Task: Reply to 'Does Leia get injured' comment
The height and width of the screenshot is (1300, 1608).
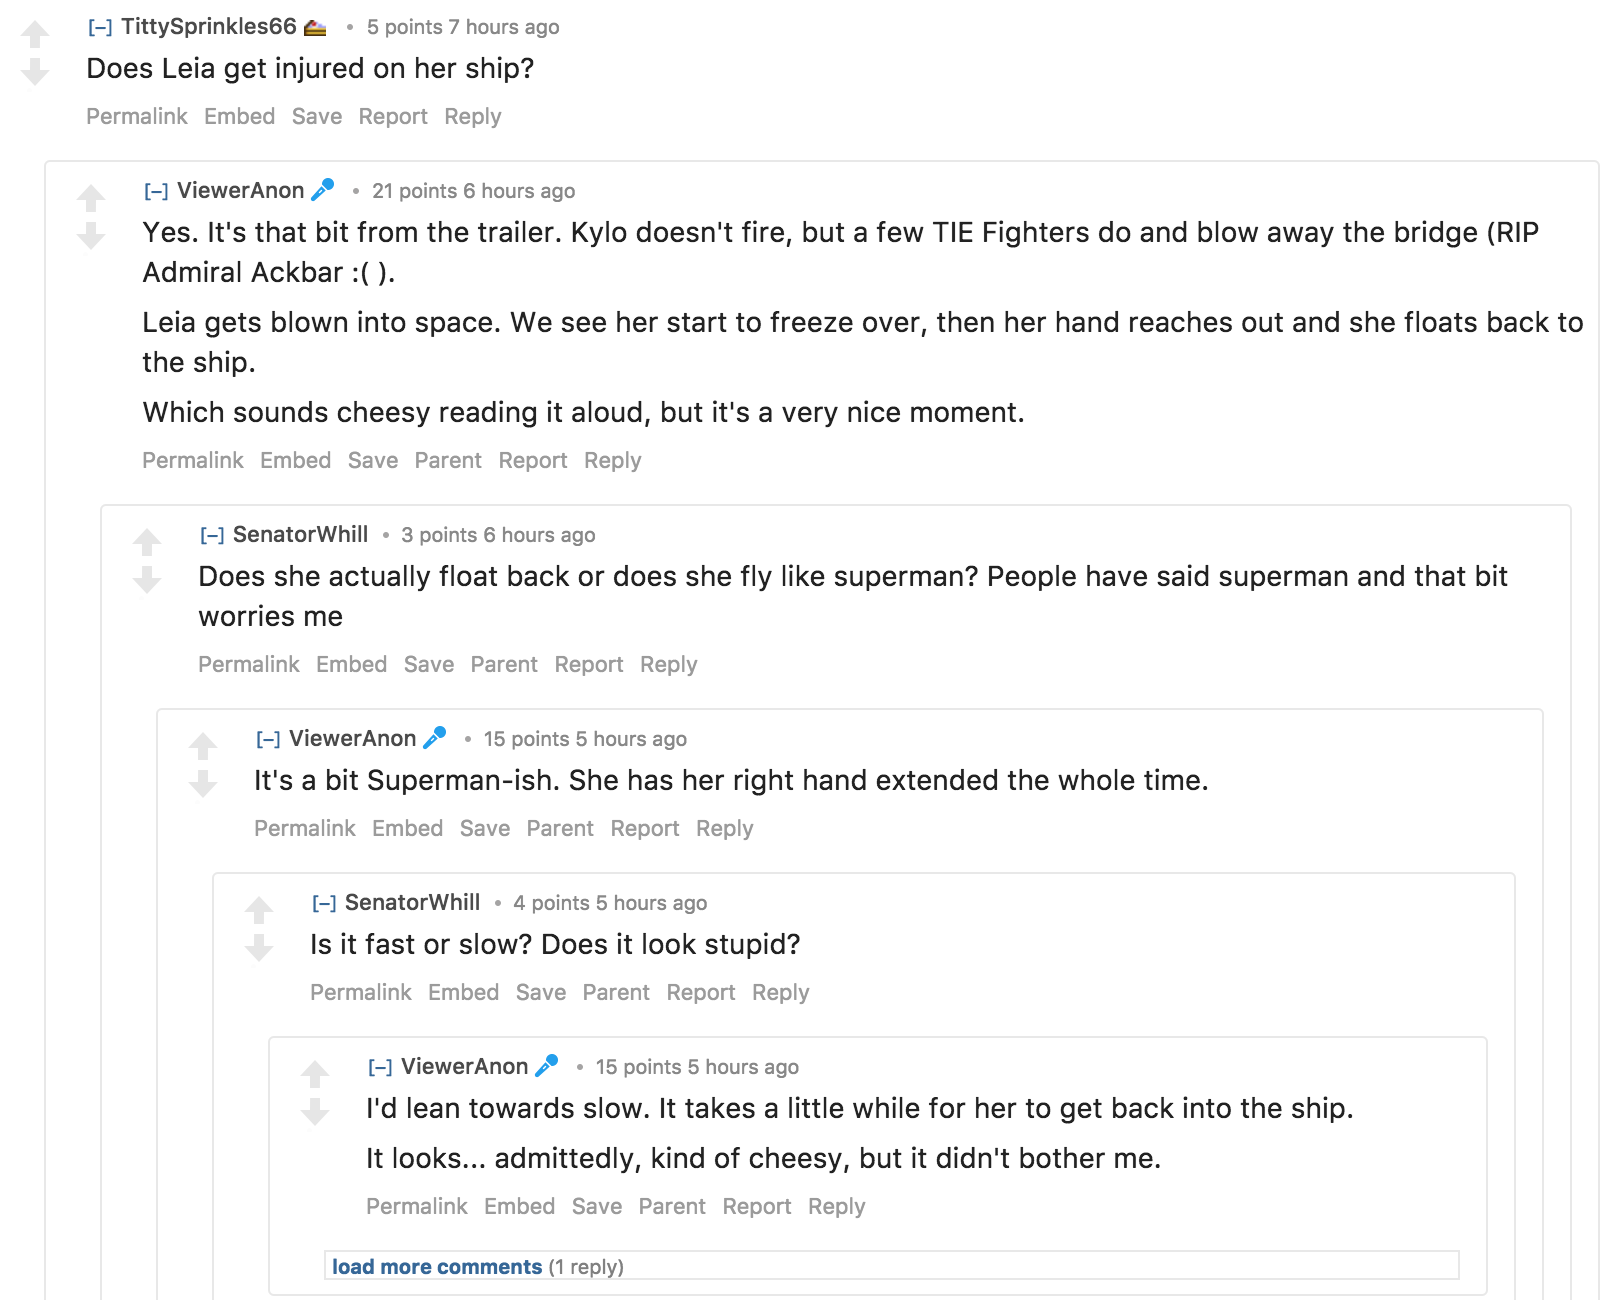Action: tap(473, 117)
